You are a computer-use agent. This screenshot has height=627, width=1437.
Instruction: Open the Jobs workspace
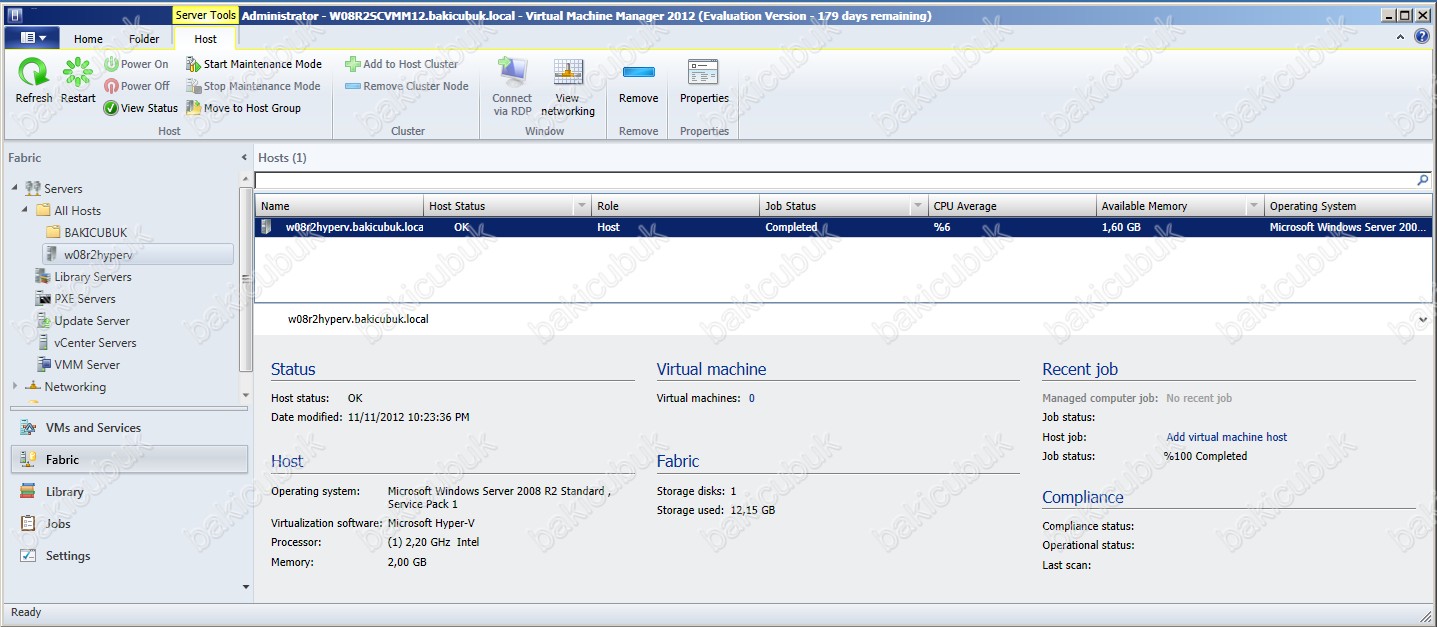pyautogui.click(x=129, y=524)
